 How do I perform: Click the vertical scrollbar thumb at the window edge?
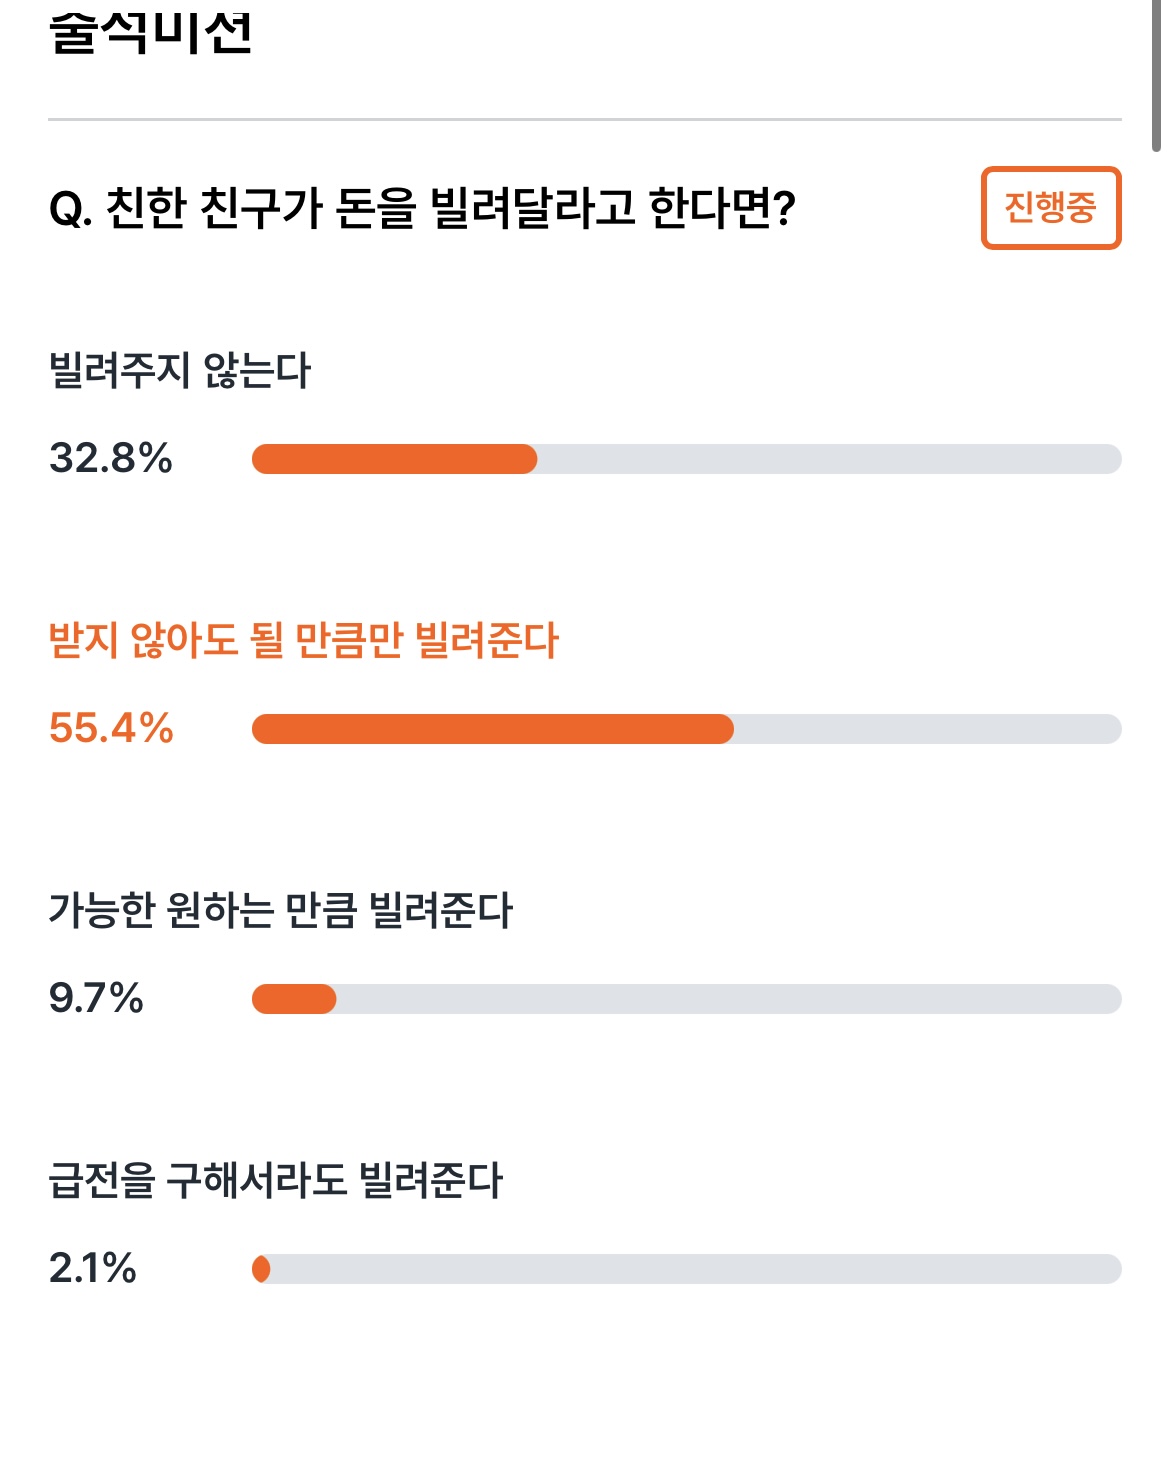[x=1156, y=75]
